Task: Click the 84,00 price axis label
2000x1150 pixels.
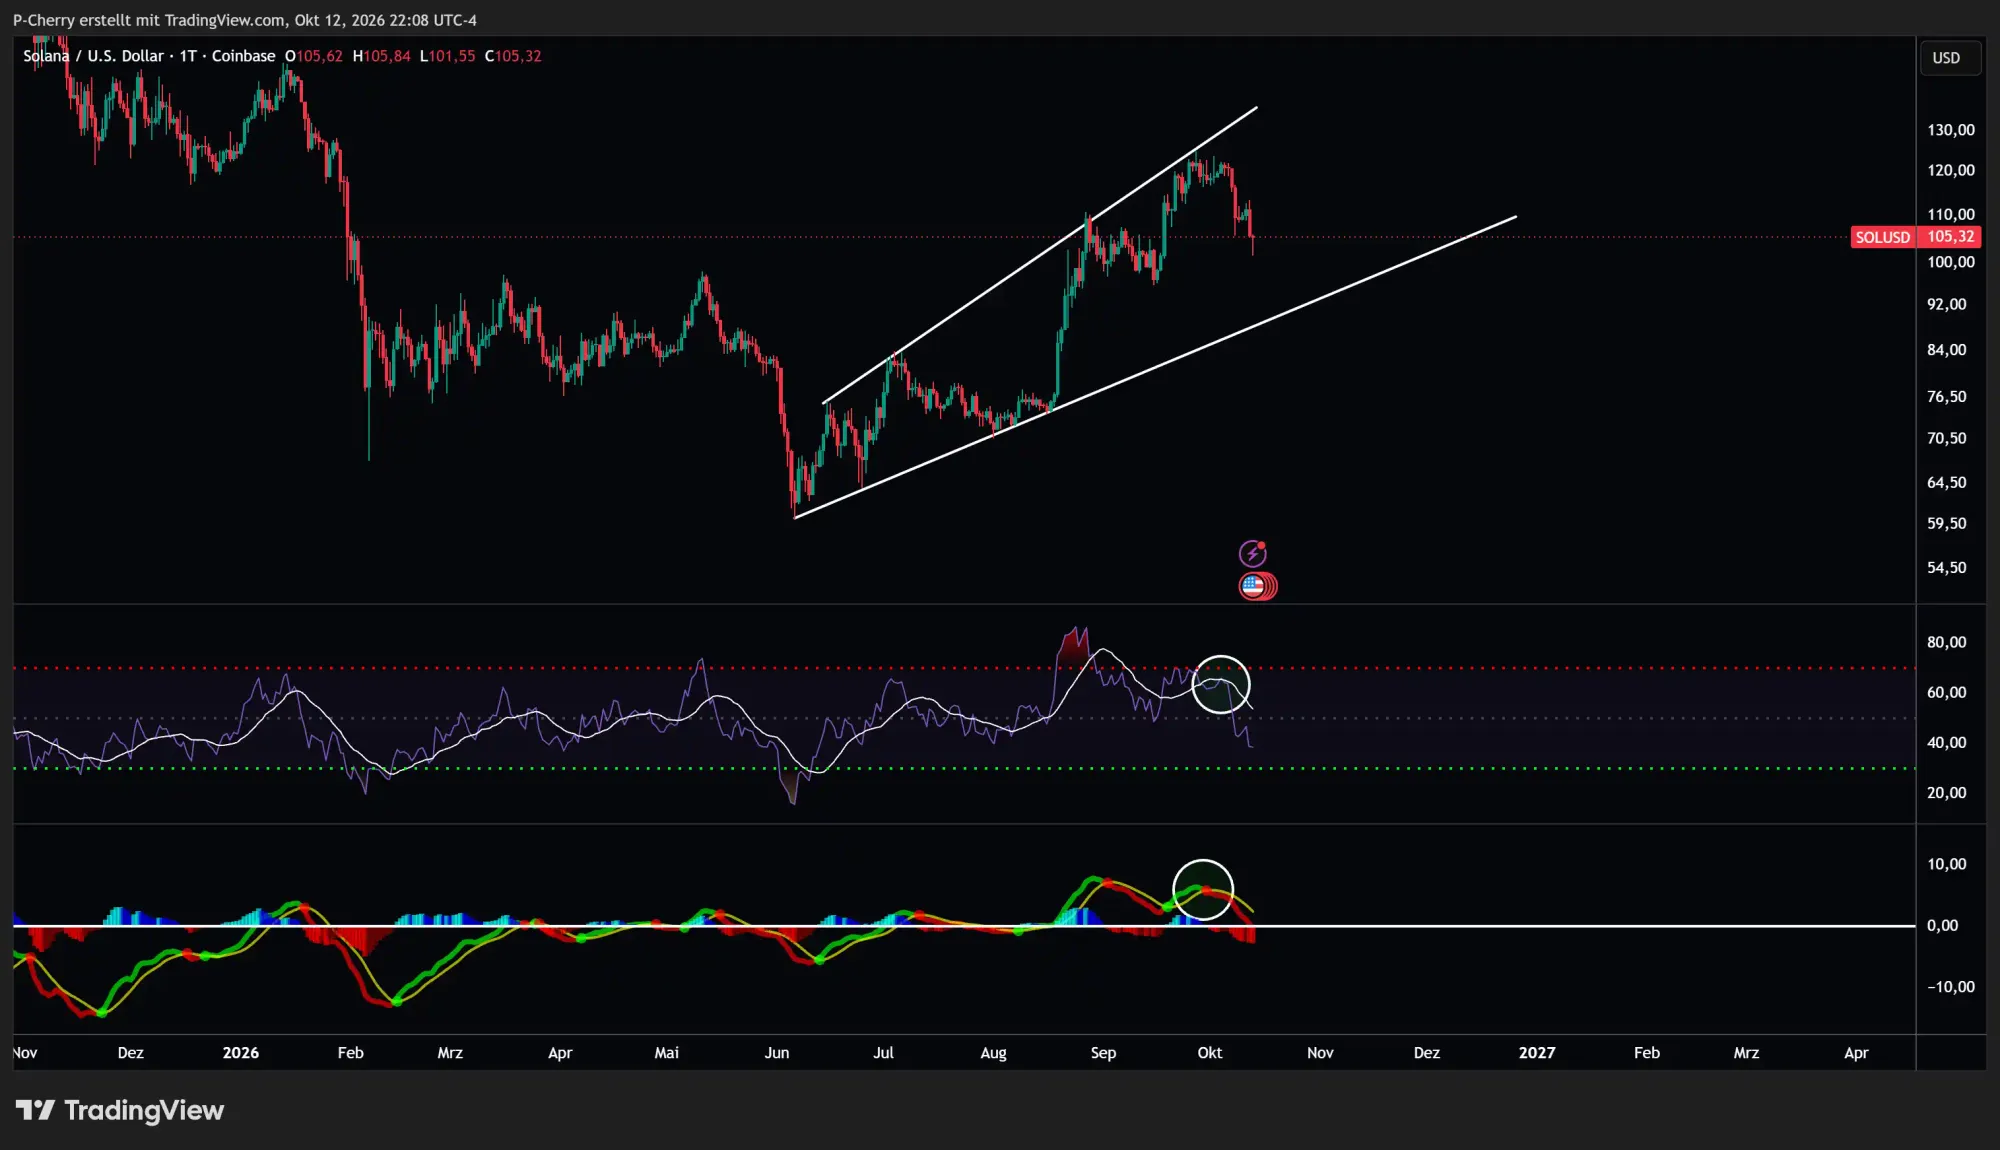Action: click(x=1946, y=350)
